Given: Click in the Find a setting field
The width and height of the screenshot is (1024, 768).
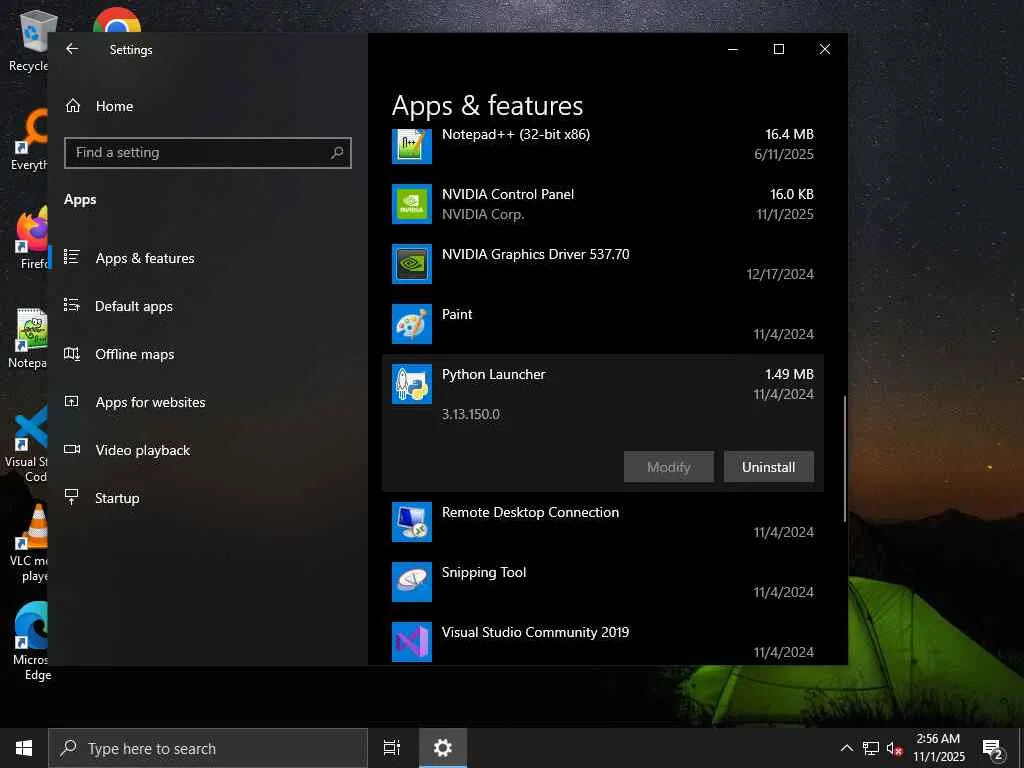Looking at the screenshot, I should pos(208,152).
